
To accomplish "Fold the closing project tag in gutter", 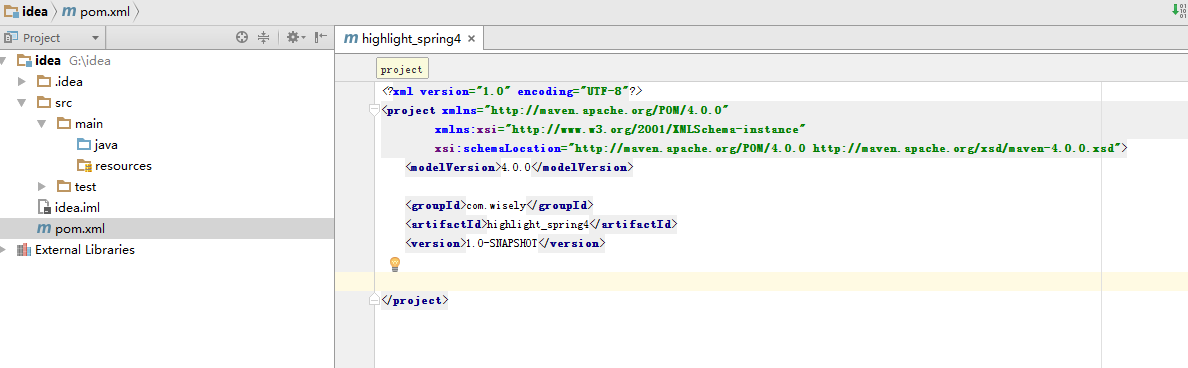I will click(x=374, y=301).
